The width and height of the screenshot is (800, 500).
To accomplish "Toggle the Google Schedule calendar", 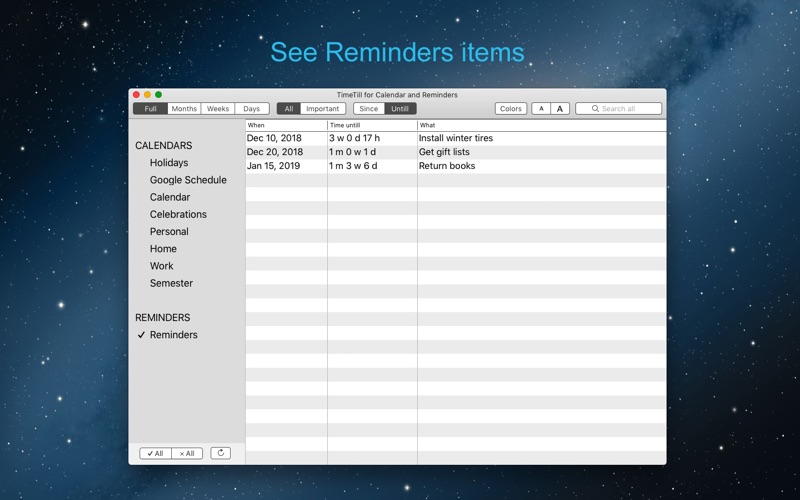I will (x=188, y=180).
